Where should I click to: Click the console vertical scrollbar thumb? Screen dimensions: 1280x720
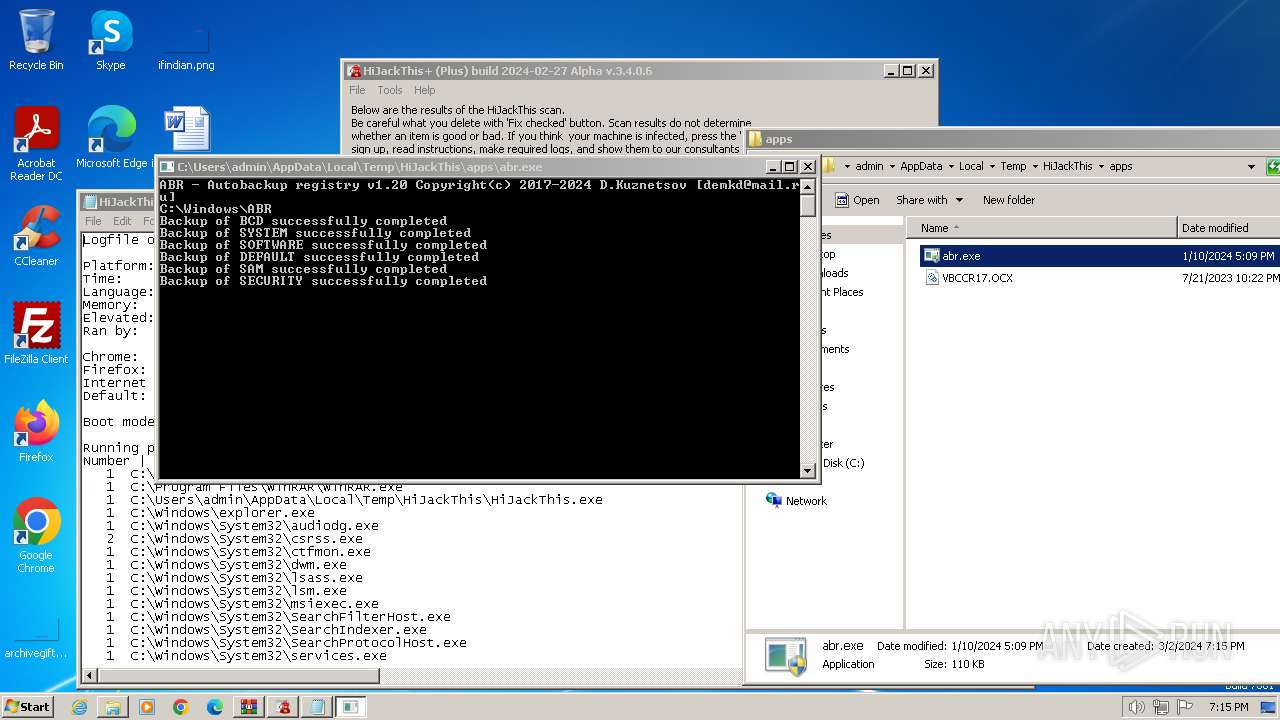click(x=808, y=205)
